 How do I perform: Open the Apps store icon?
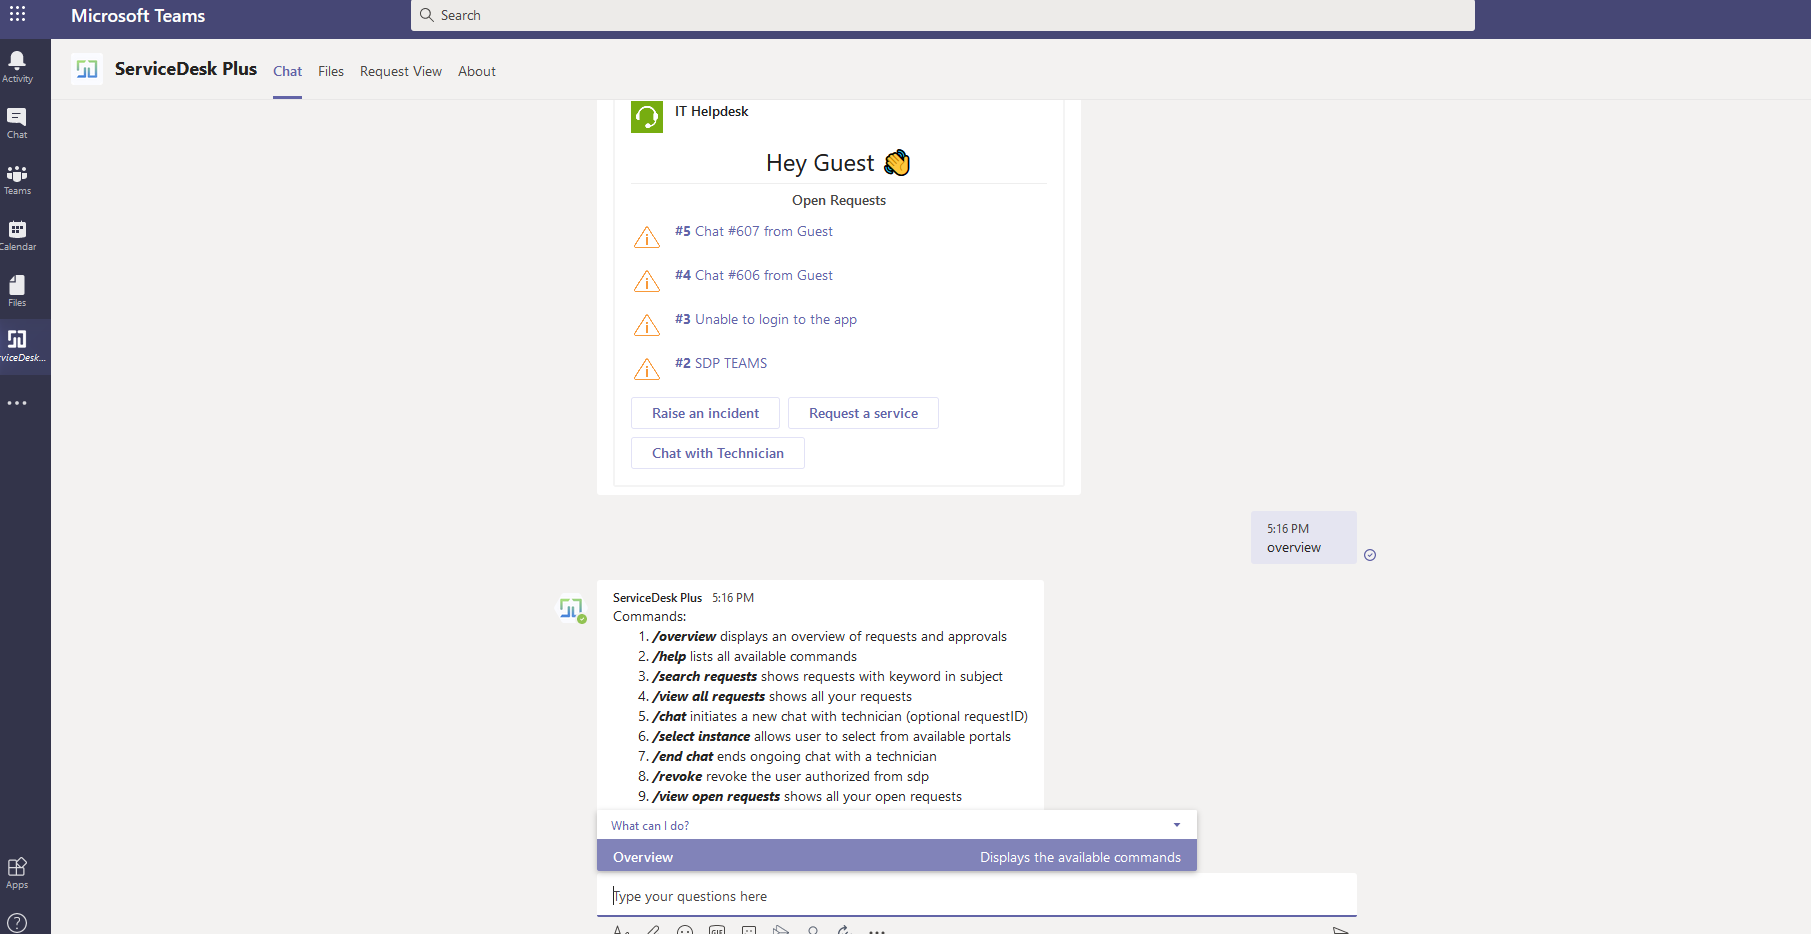point(17,872)
